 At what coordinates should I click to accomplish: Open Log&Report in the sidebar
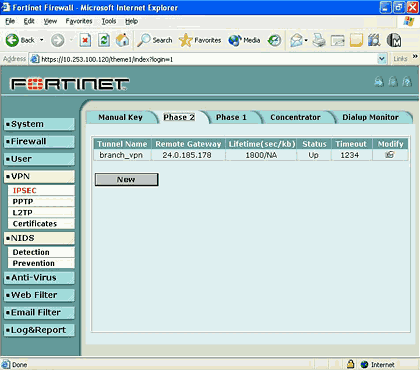pyautogui.click(x=39, y=330)
